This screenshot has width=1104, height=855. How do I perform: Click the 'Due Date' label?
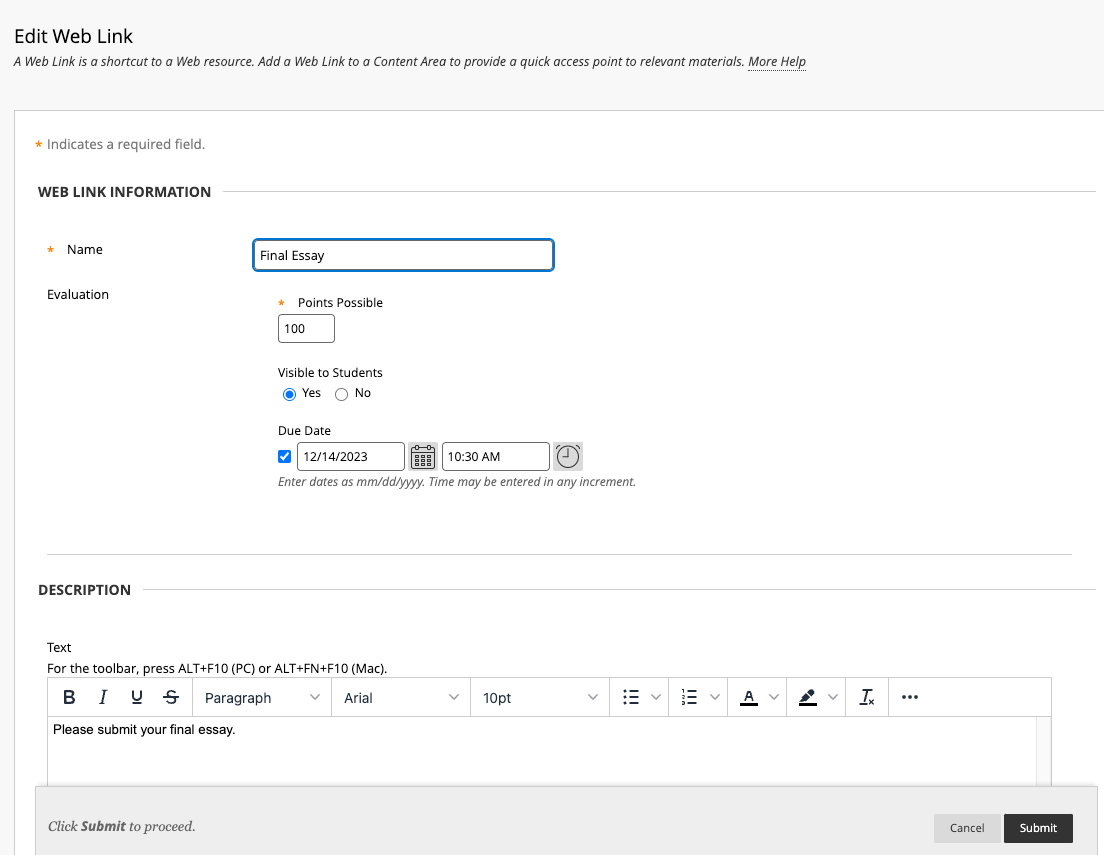pos(304,430)
